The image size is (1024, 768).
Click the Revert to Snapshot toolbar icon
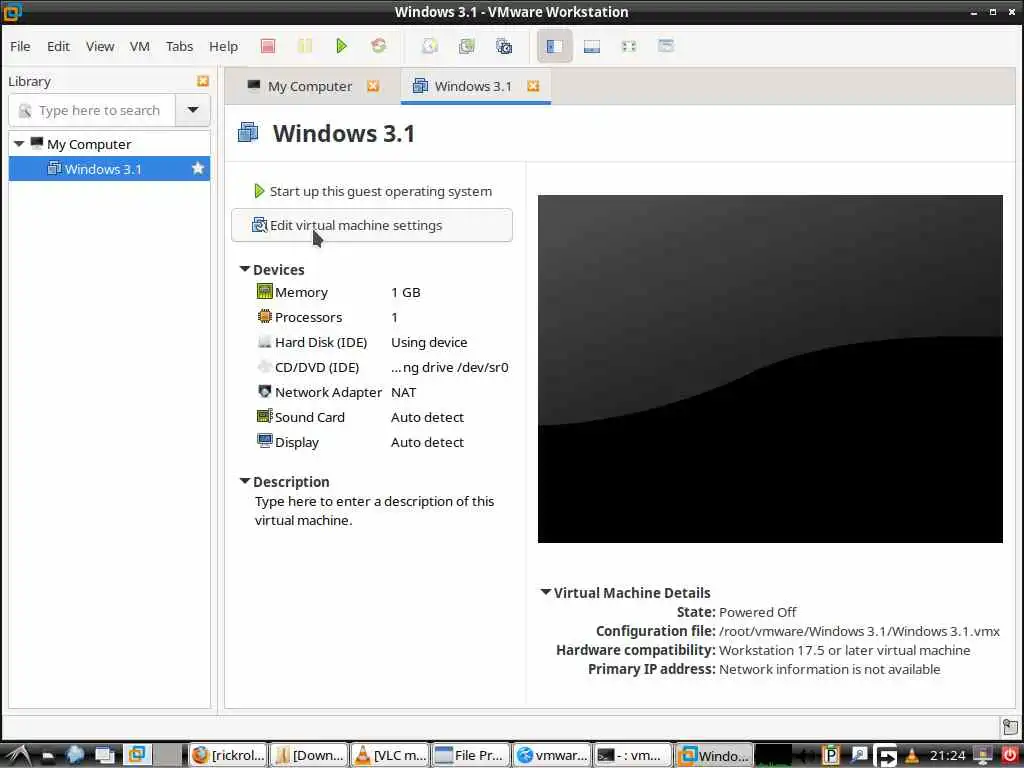(x=466, y=46)
